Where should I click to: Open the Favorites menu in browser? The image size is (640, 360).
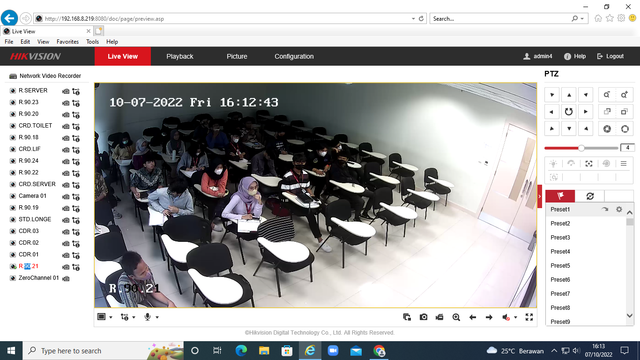[67, 42]
